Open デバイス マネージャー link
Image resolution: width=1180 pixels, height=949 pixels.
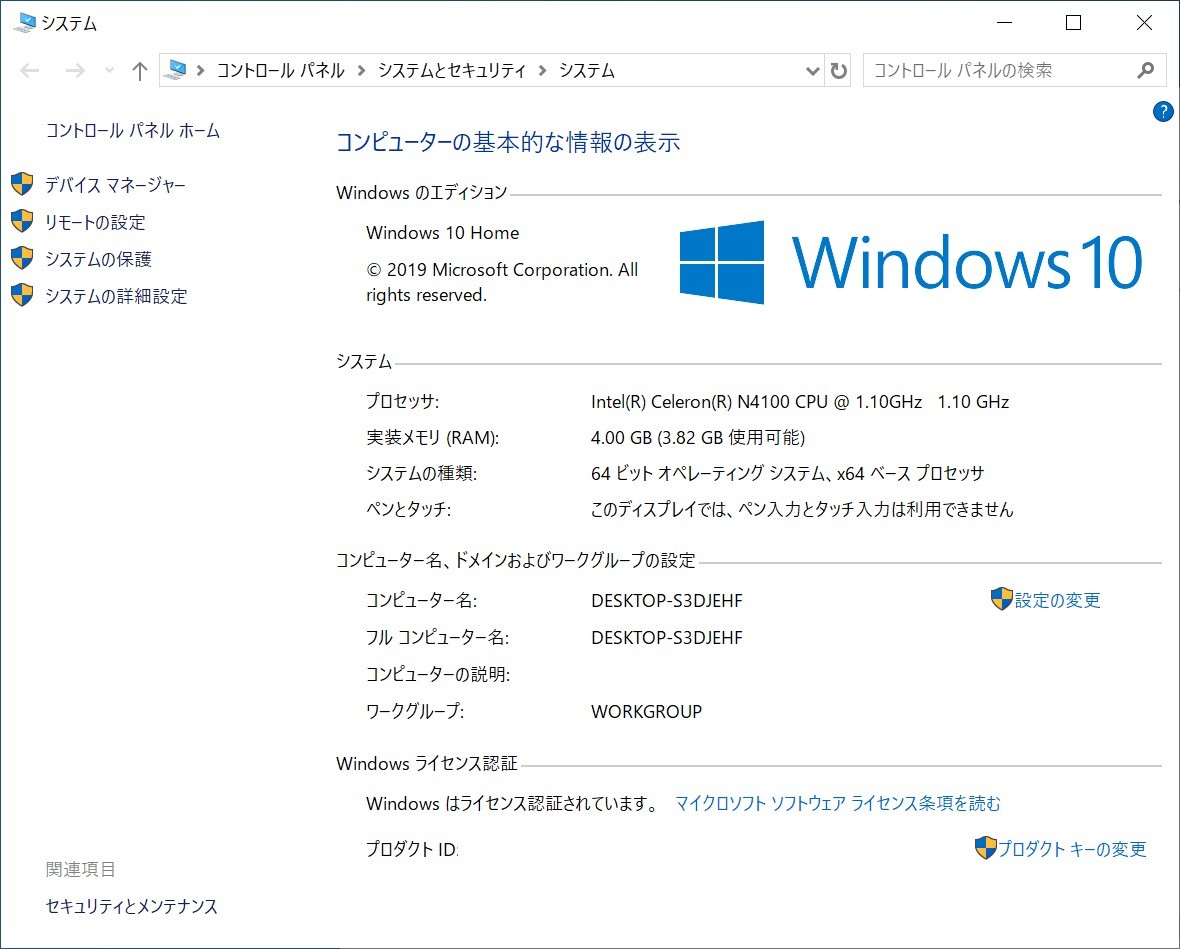(x=115, y=185)
